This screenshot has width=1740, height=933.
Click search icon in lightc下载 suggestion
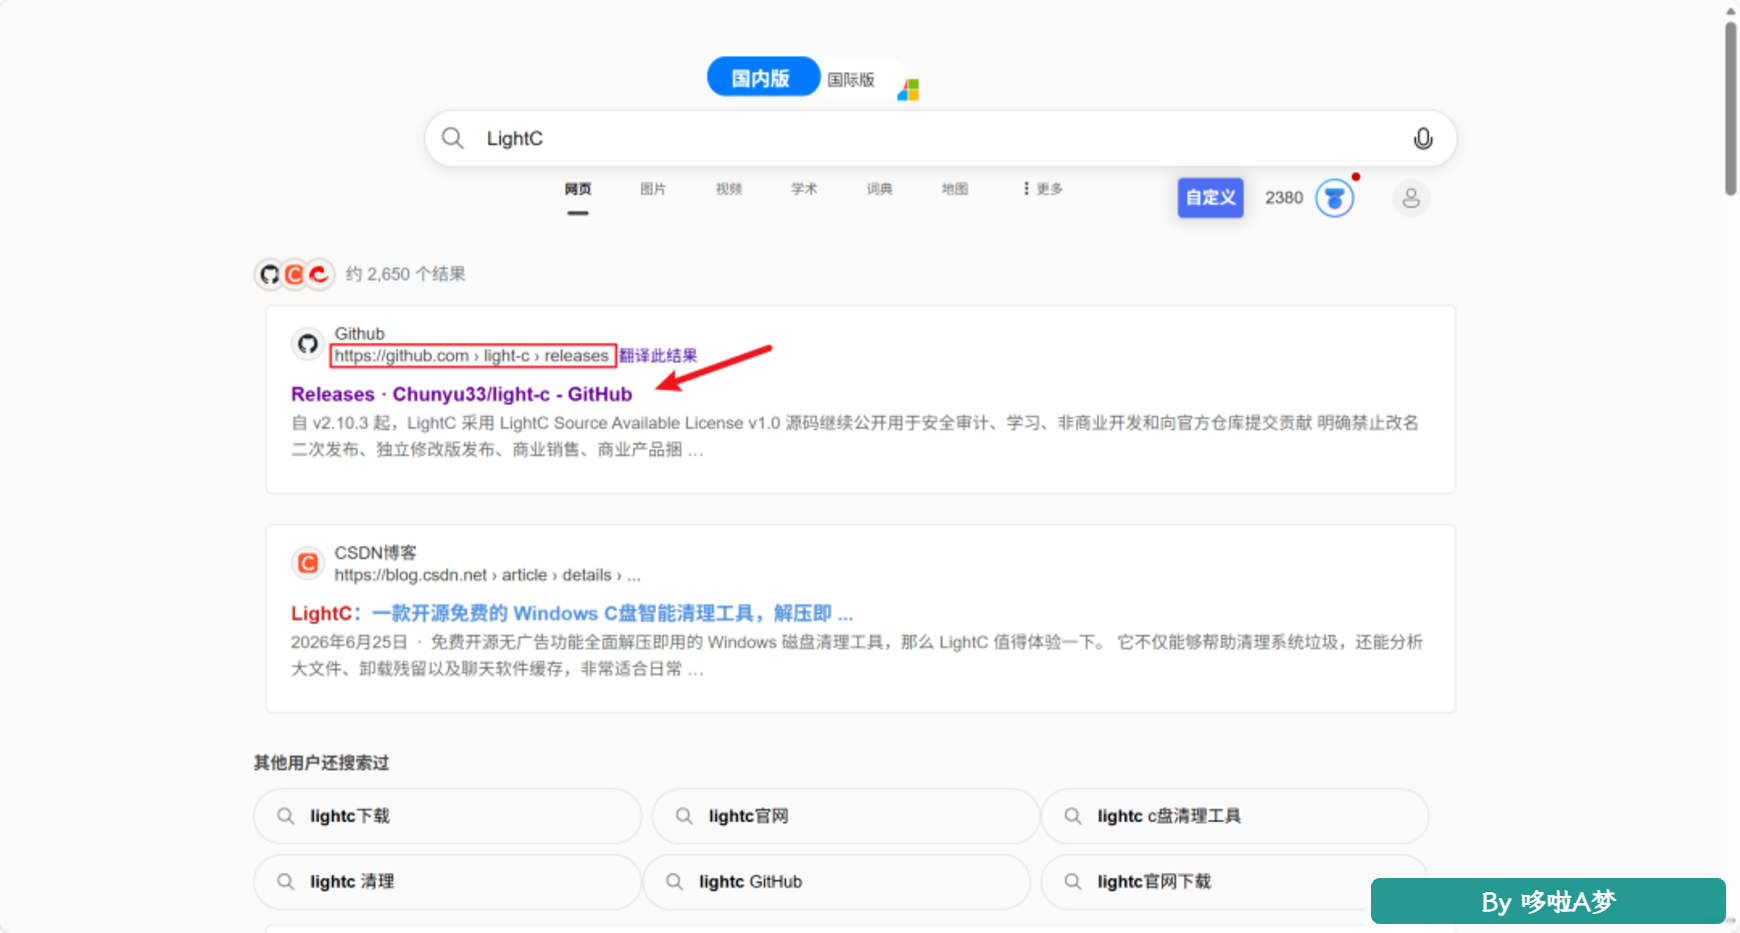(286, 816)
